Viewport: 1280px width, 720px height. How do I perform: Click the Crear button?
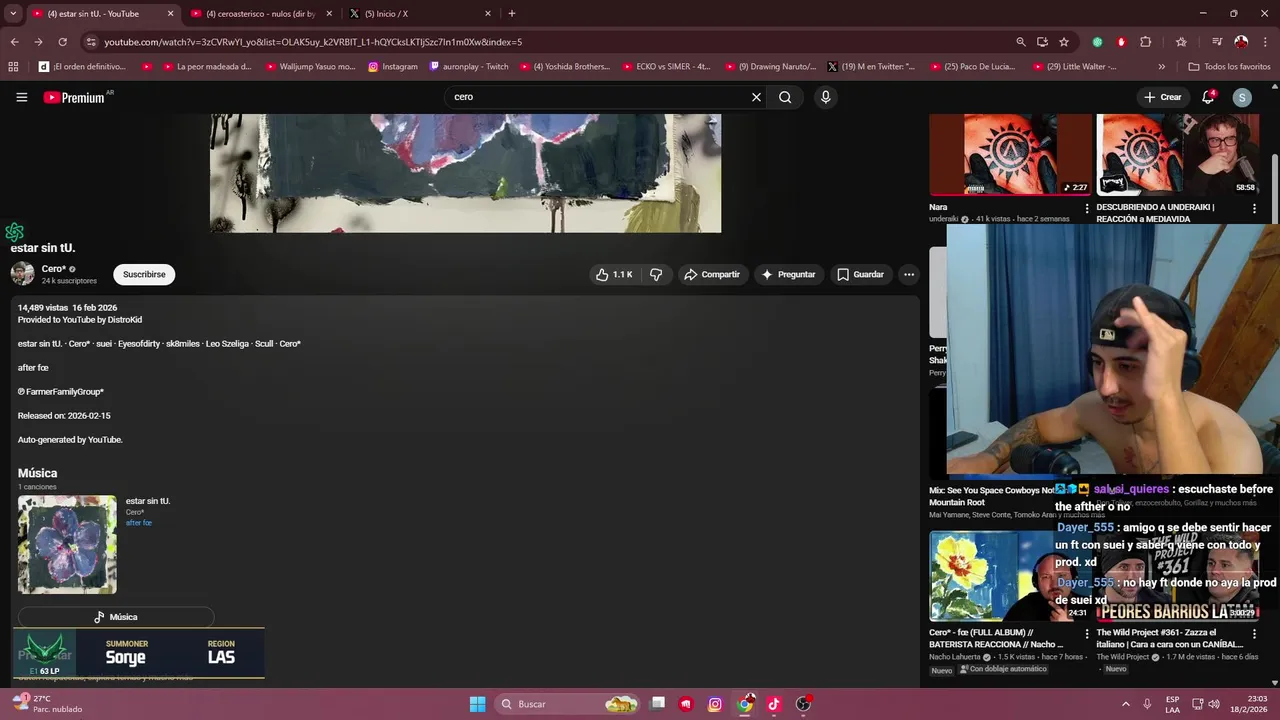tap(1163, 97)
